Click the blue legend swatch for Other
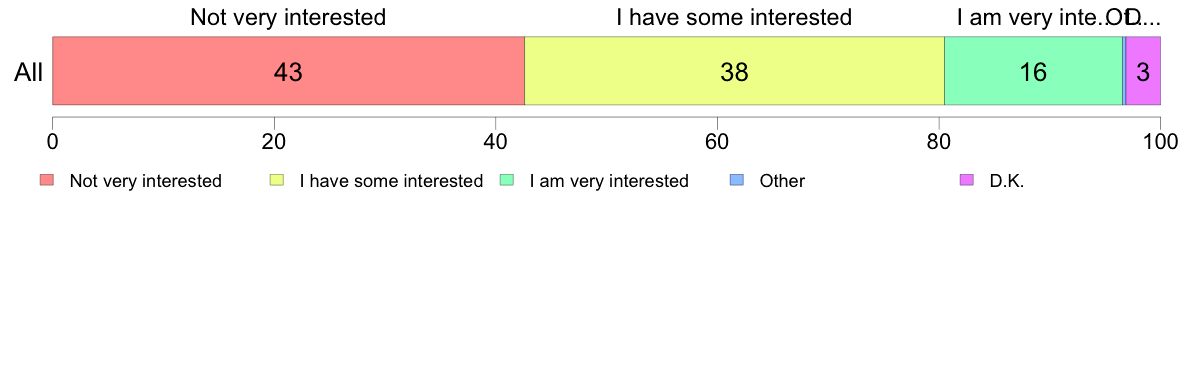This screenshot has height=368, width=1188. [x=736, y=180]
